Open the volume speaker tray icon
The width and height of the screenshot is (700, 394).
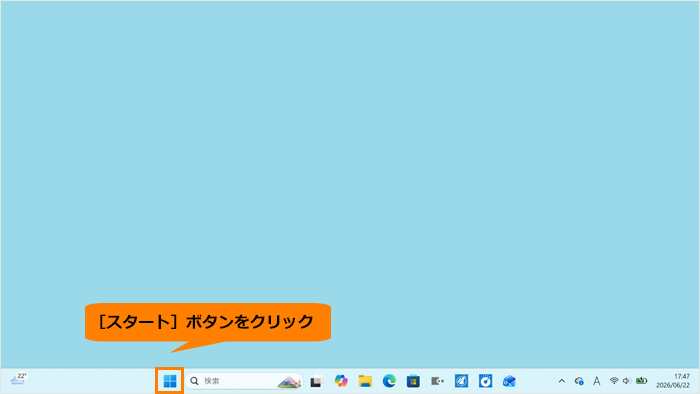(627, 381)
